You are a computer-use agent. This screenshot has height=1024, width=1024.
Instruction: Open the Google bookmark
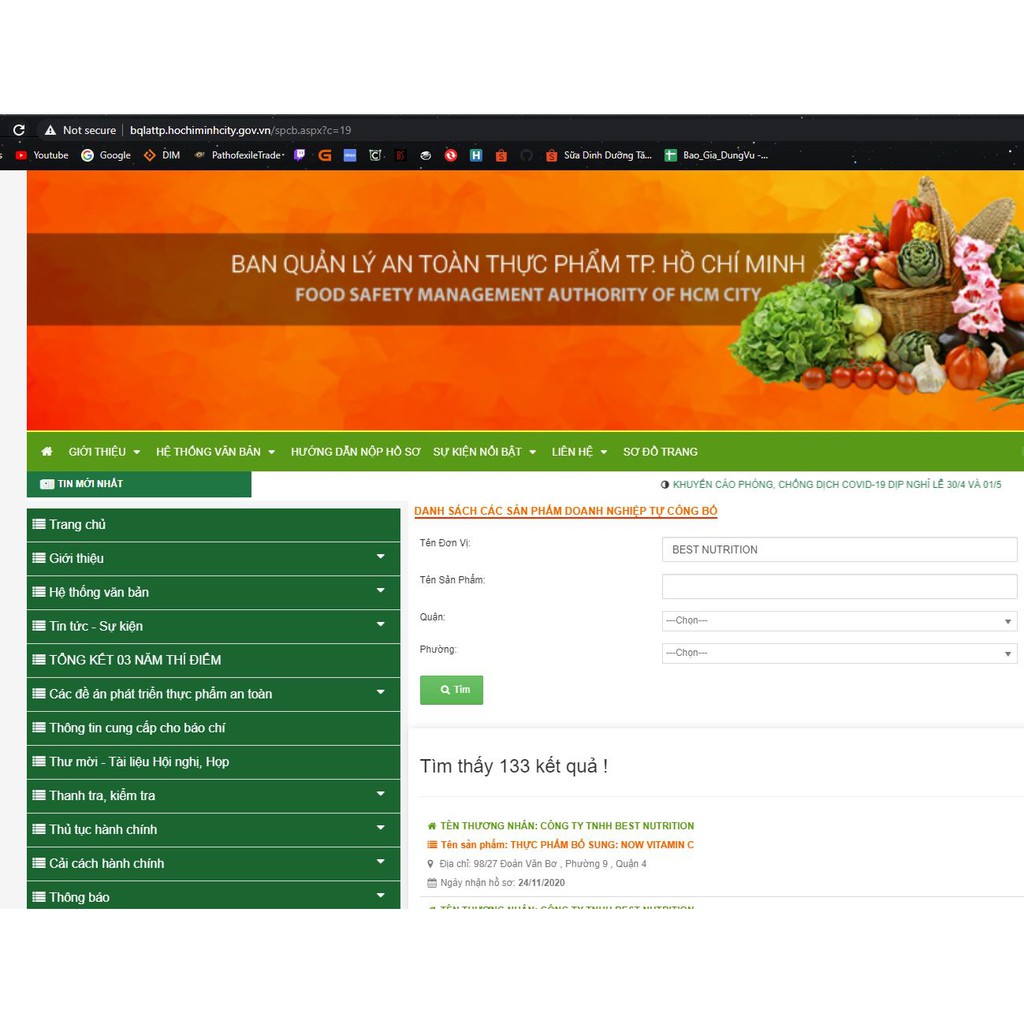tap(106, 155)
